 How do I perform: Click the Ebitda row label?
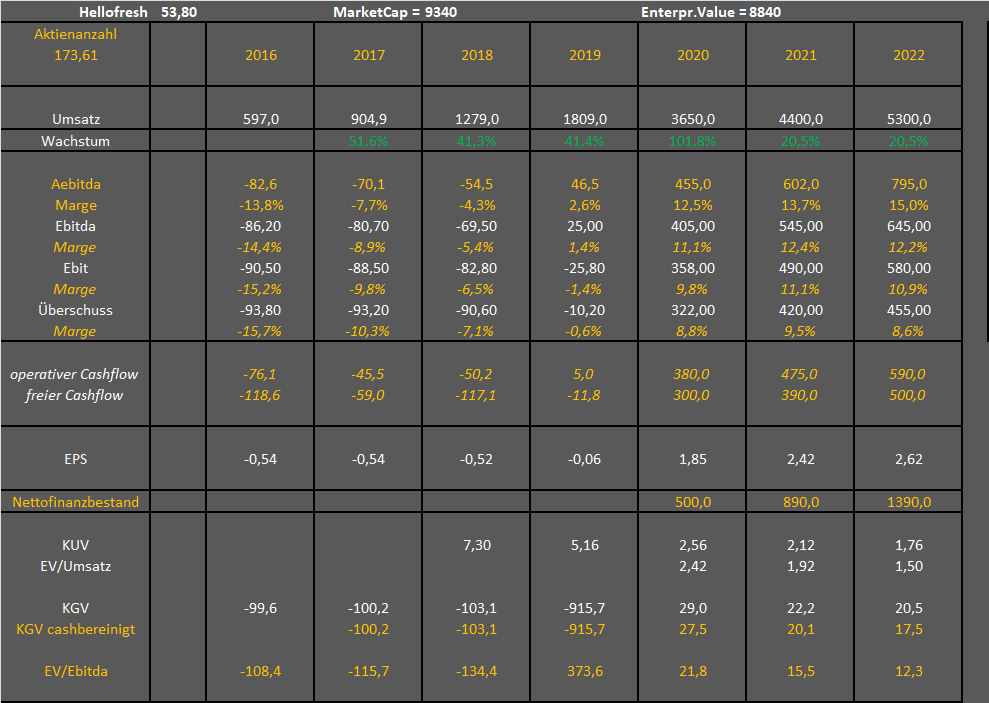(76, 226)
